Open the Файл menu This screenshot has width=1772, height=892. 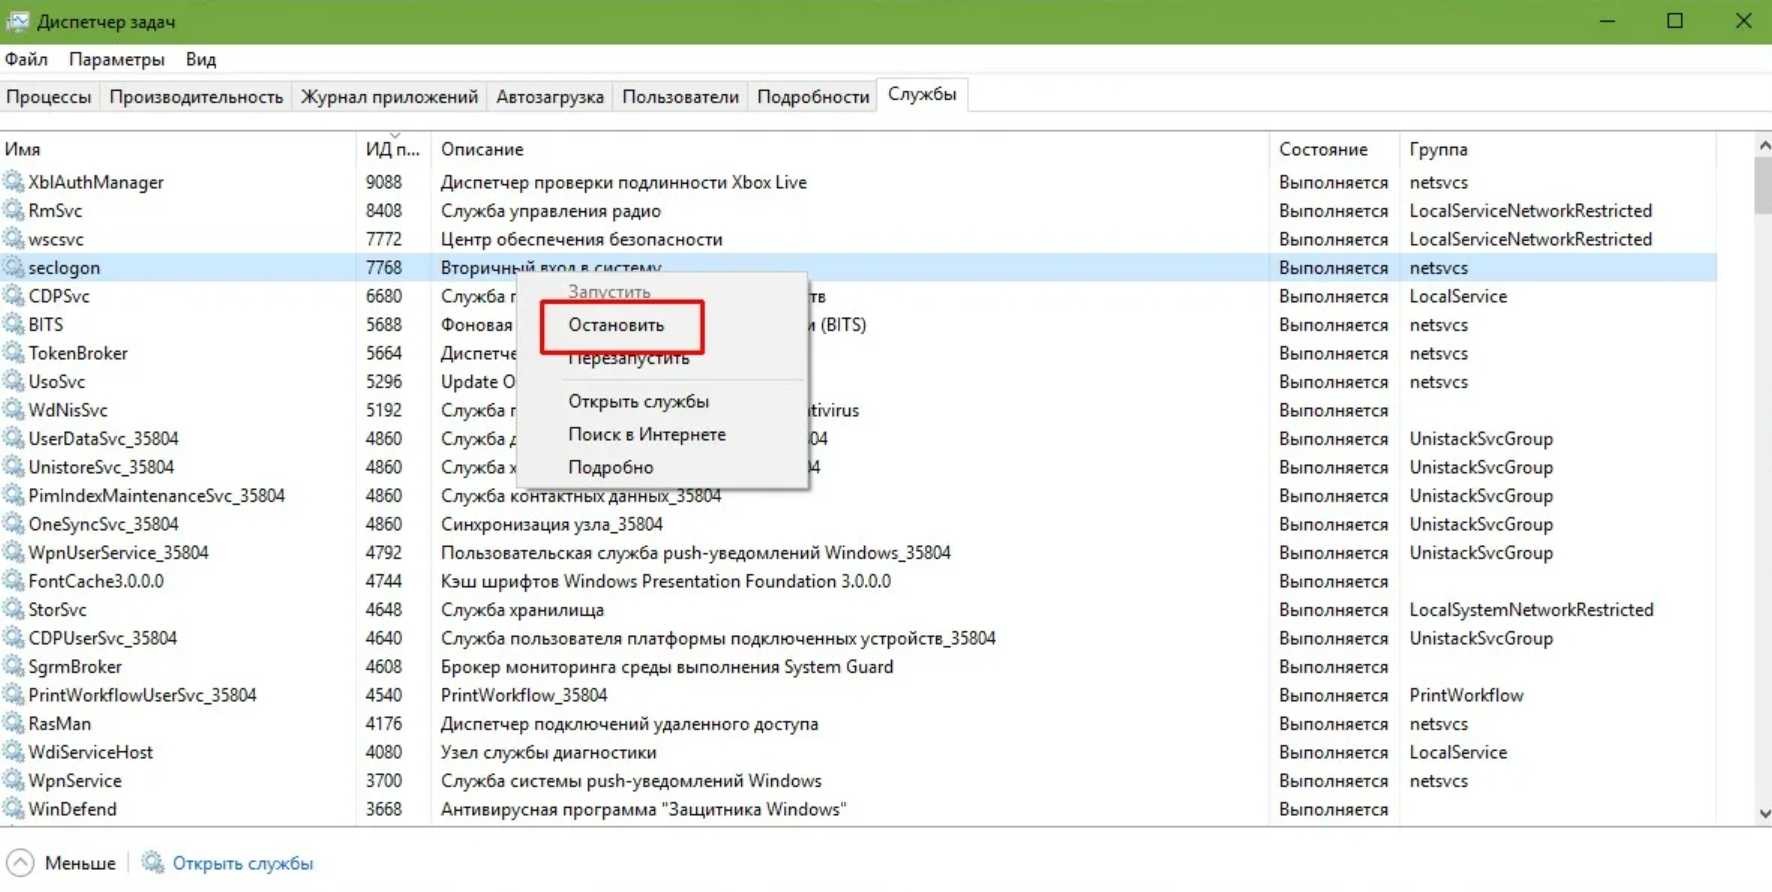(26, 59)
